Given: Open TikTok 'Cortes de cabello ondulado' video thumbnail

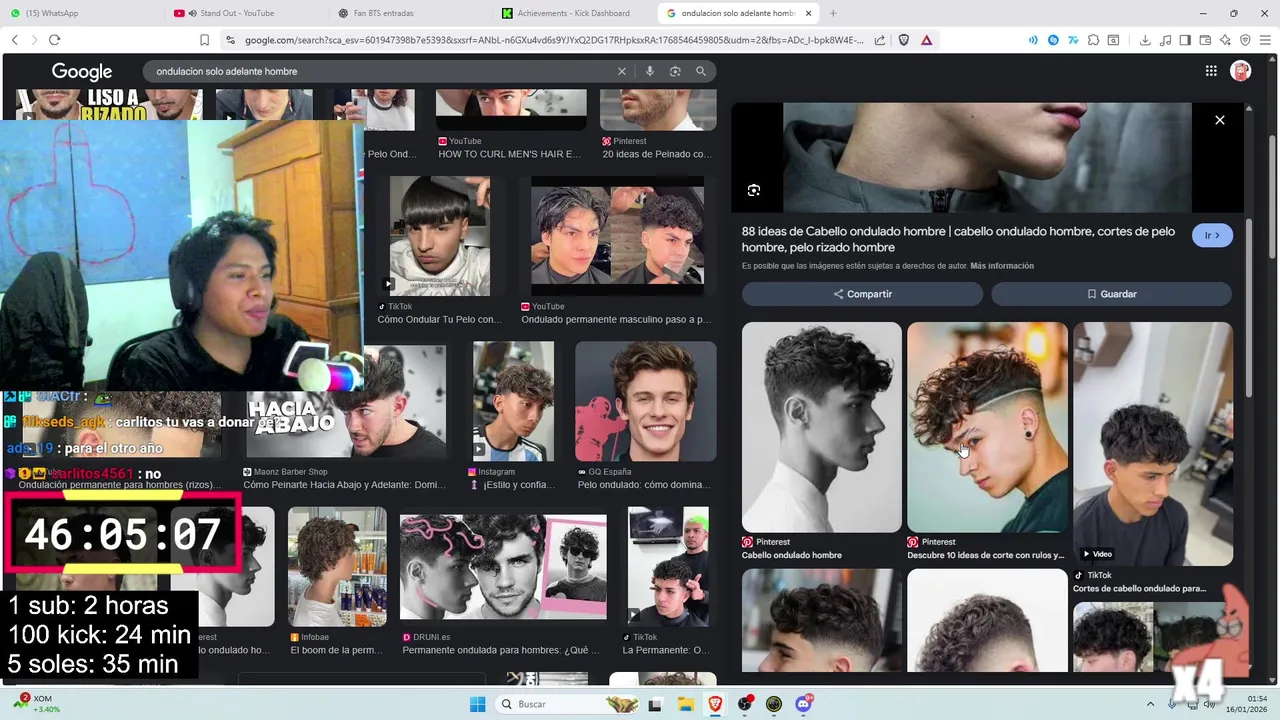Looking at the screenshot, I should [1152, 444].
